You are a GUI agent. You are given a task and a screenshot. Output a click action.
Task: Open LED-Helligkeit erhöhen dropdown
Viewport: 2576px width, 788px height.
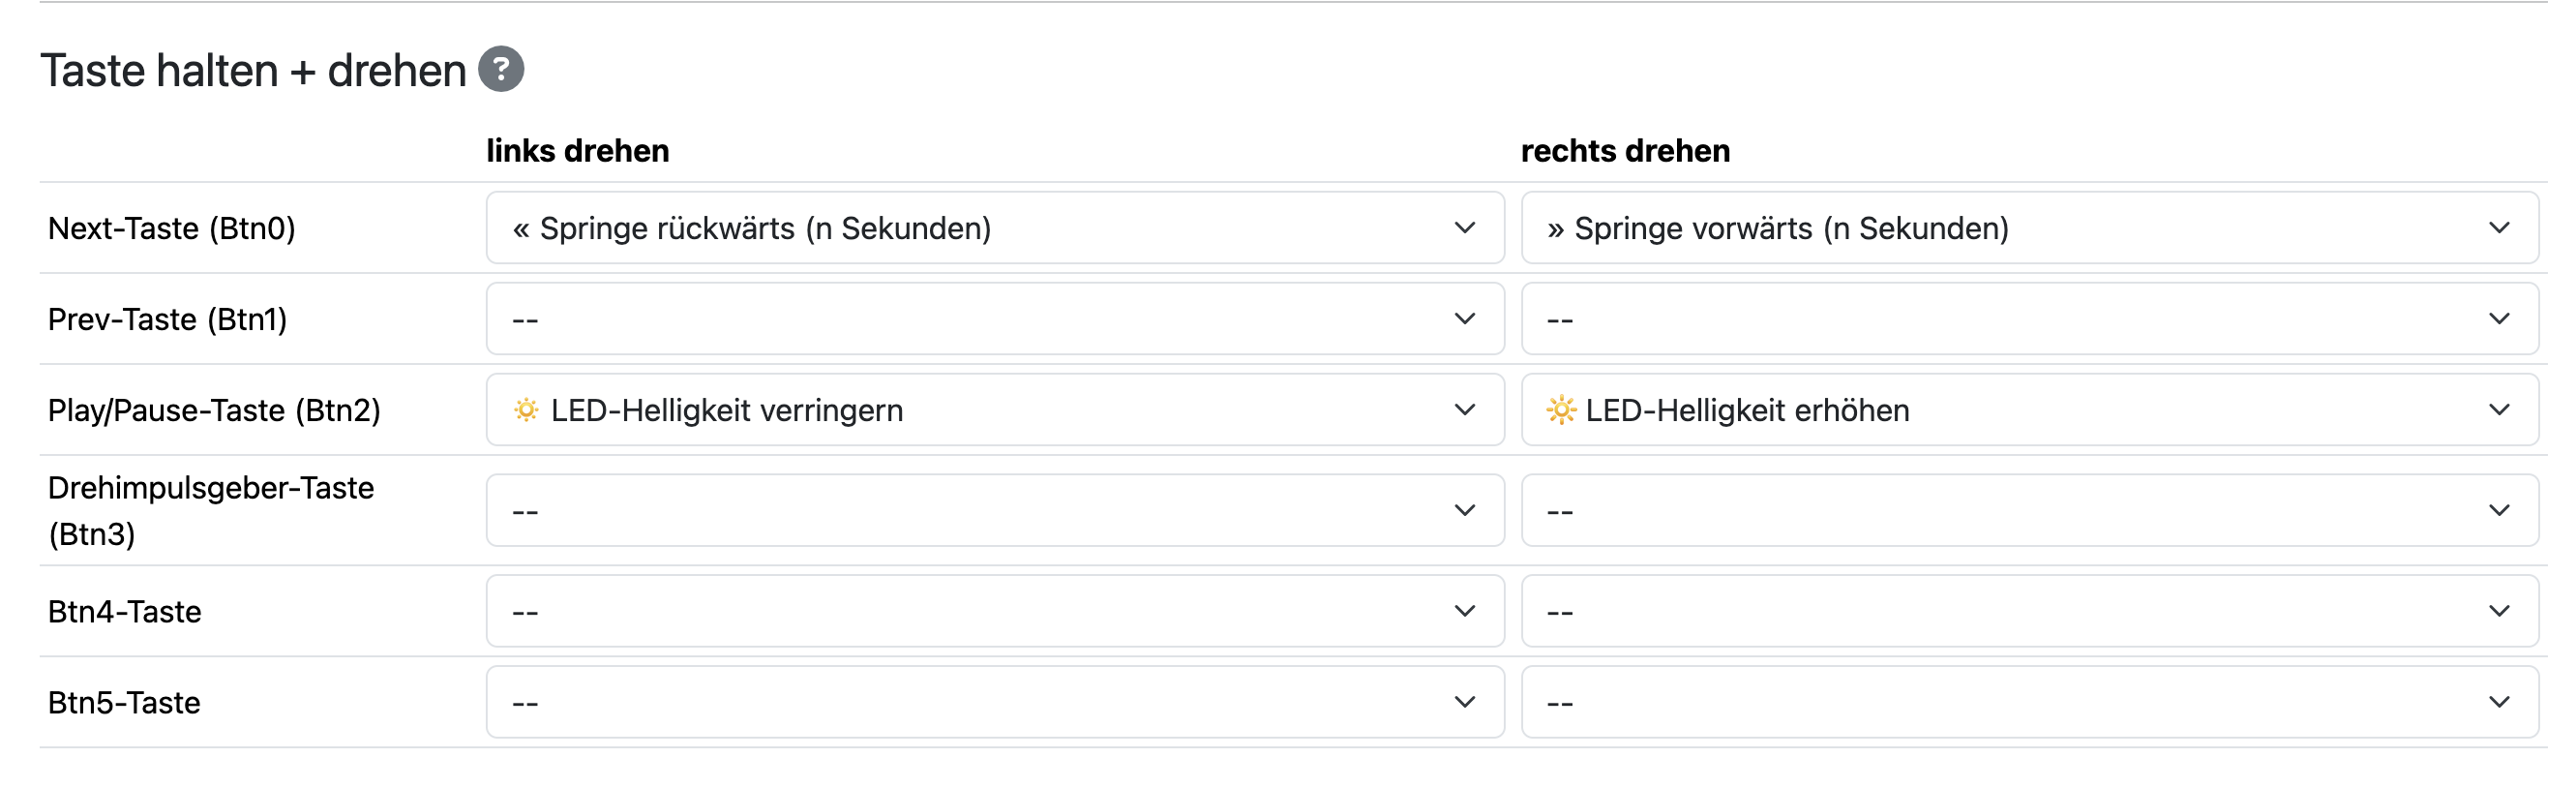click(x=2030, y=410)
